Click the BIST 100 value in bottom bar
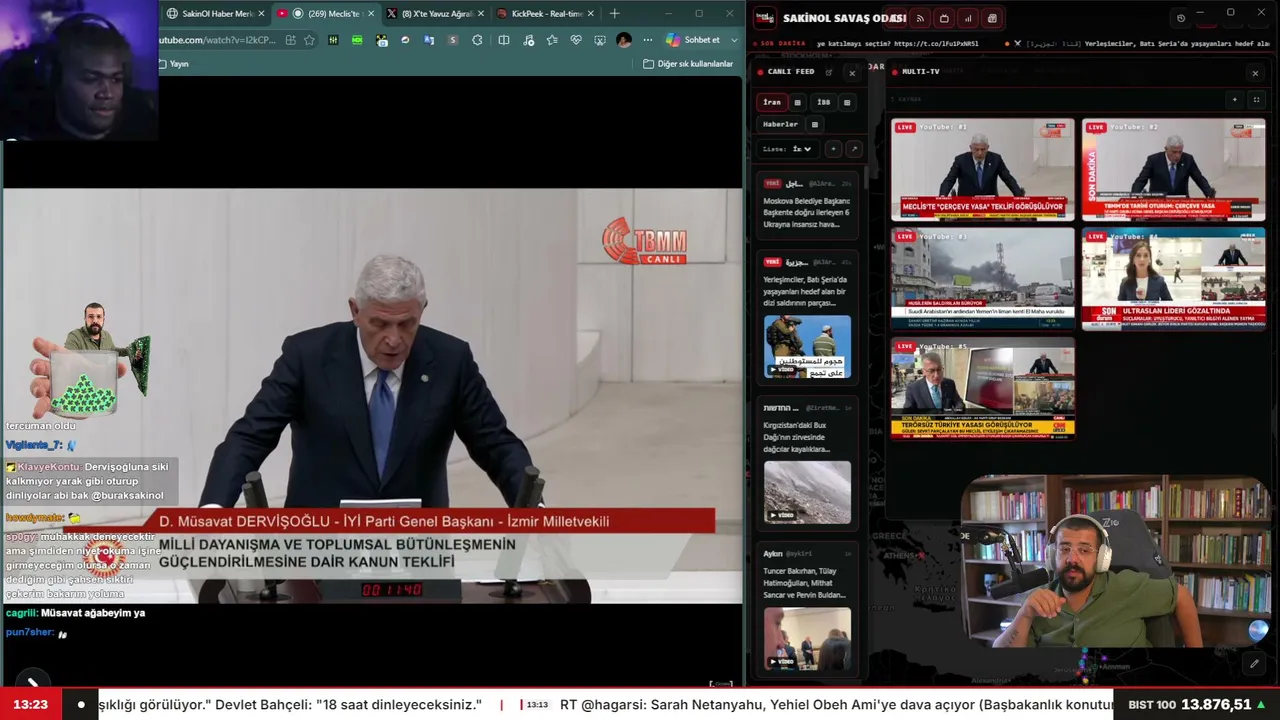 click(1216, 705)
